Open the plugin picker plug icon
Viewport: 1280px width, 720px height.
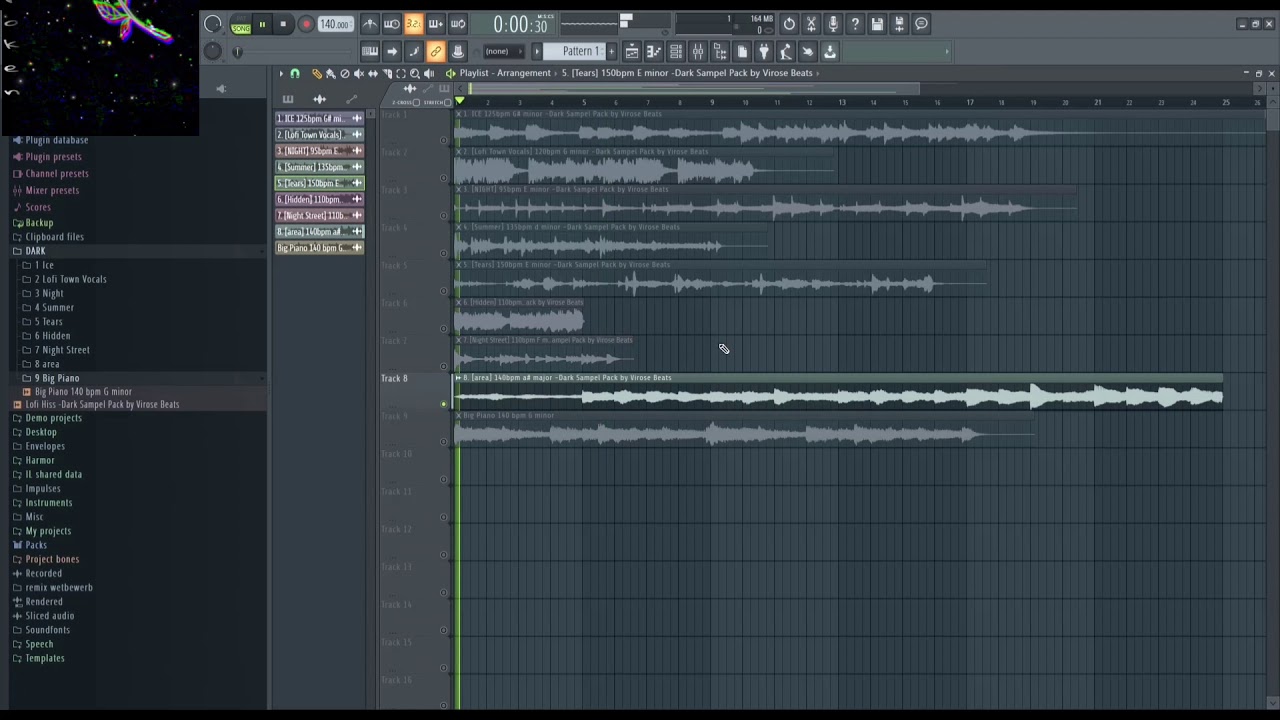pos(764,52)
